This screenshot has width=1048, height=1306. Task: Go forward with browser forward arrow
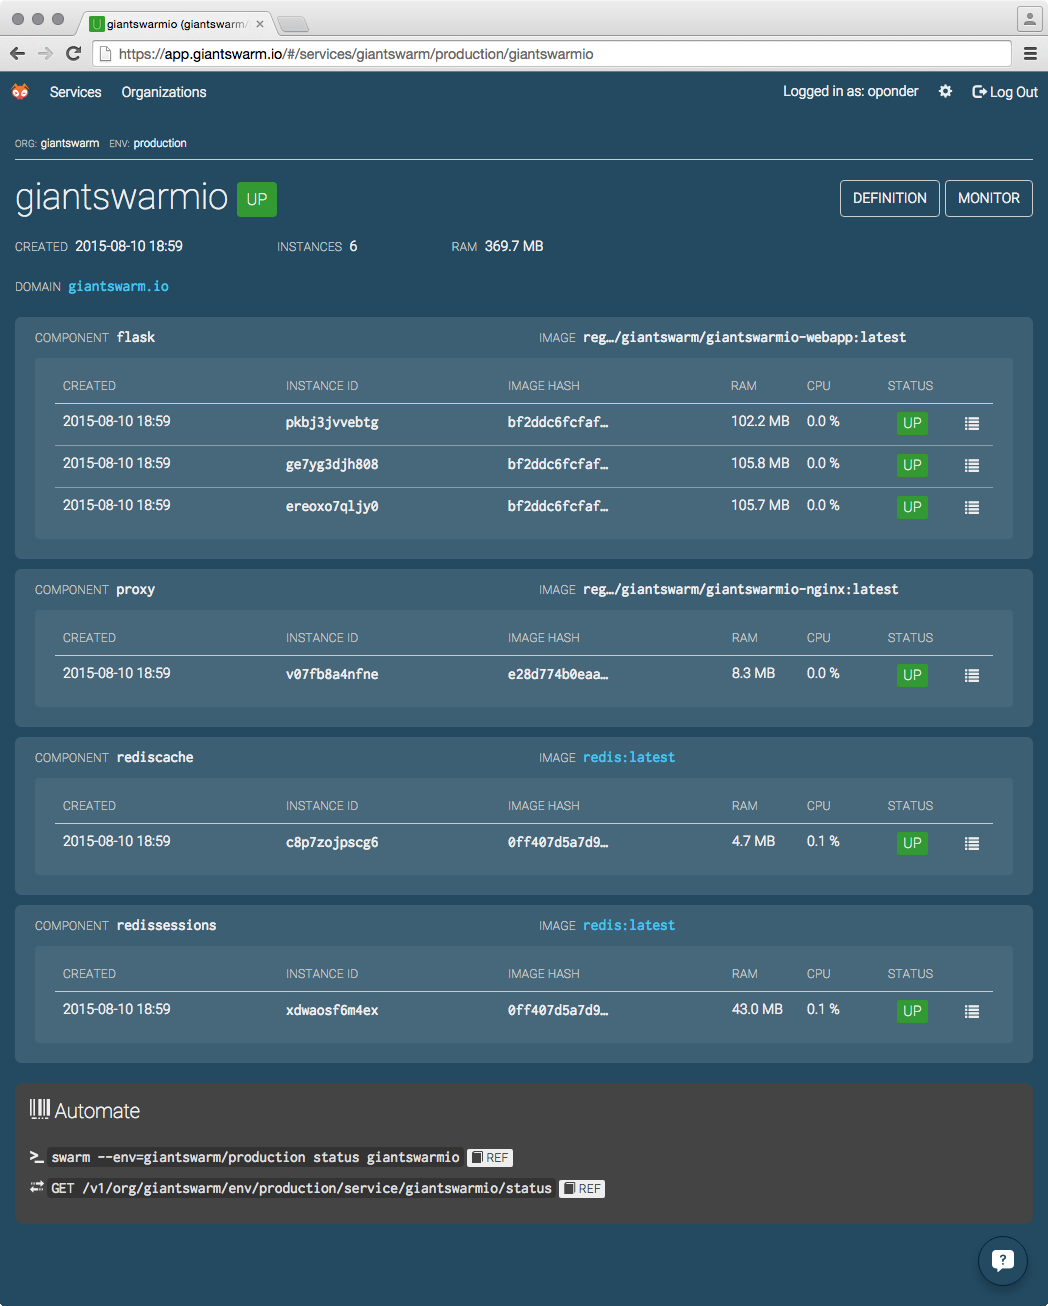45,54
